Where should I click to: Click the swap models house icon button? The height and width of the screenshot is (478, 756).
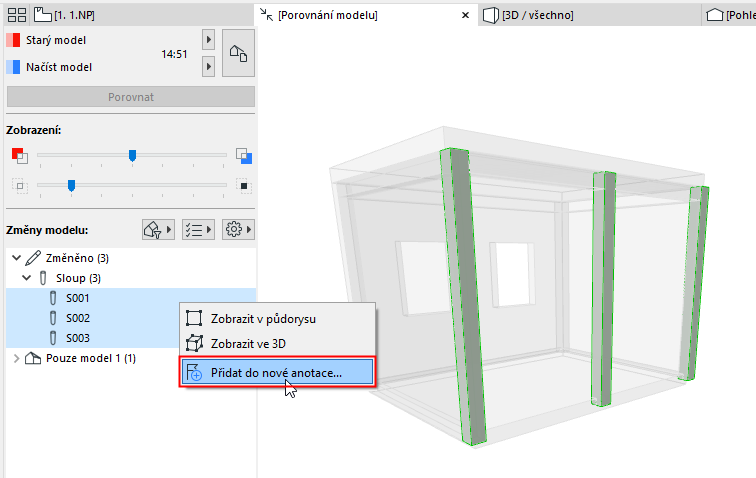tap(238, 53)
